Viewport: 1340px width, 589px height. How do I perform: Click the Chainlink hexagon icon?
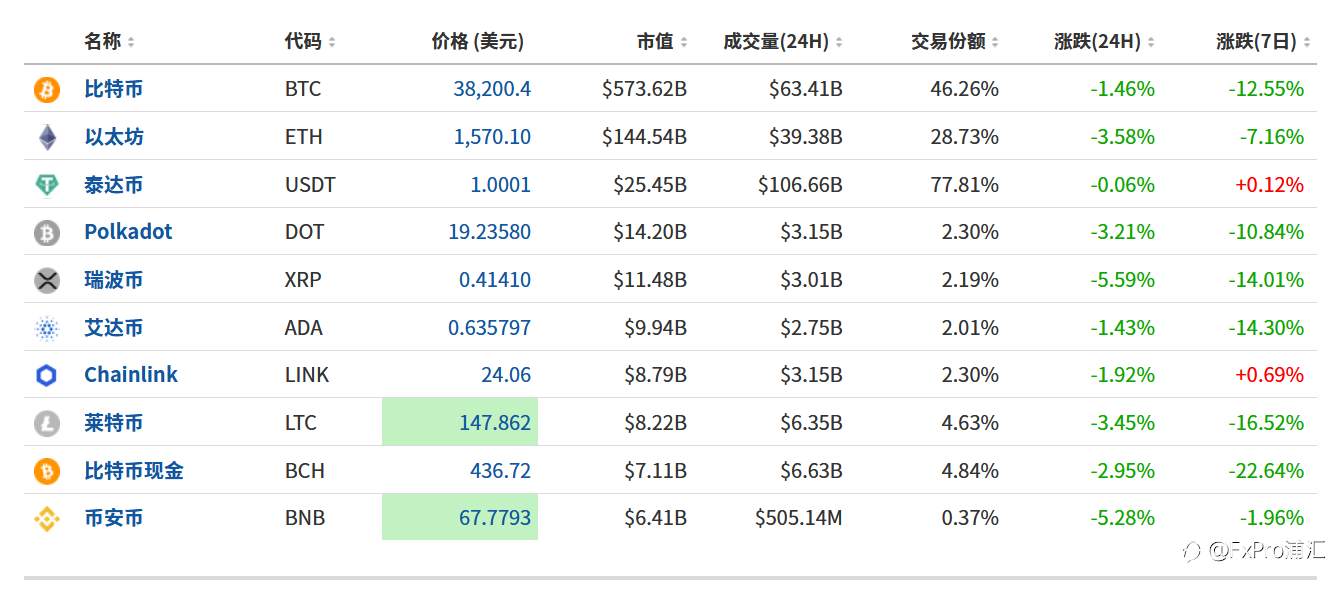point(47,376)
